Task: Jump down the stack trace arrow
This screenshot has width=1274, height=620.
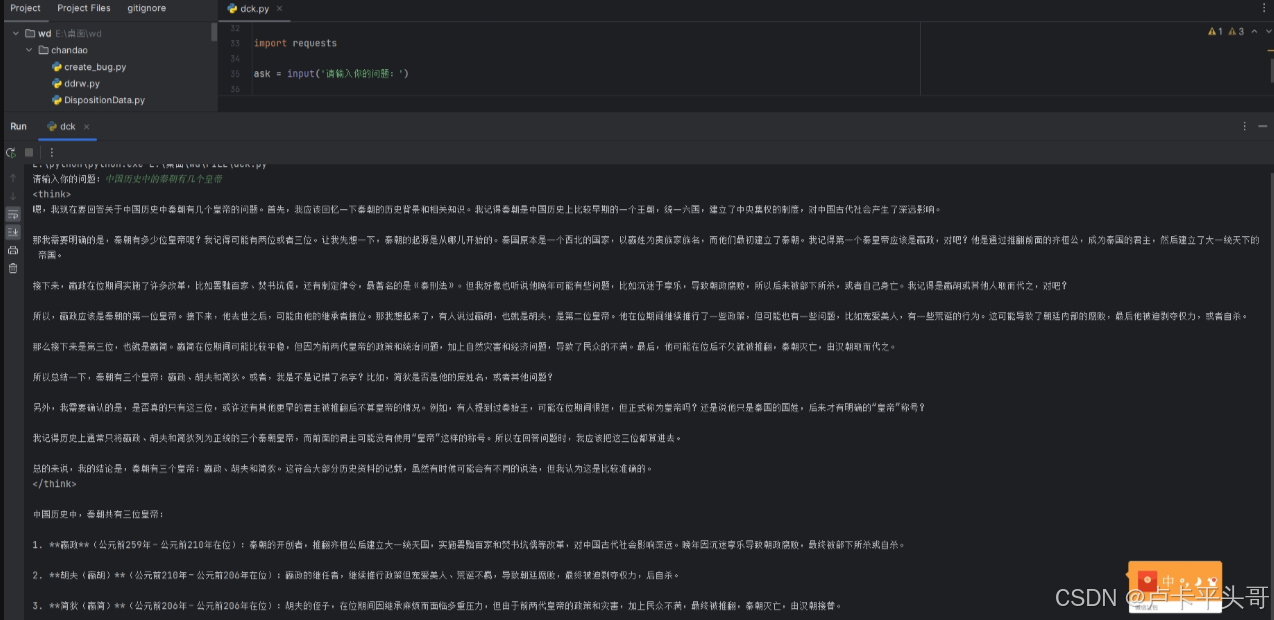Action: pyautogui.click(x=13, y=196)
